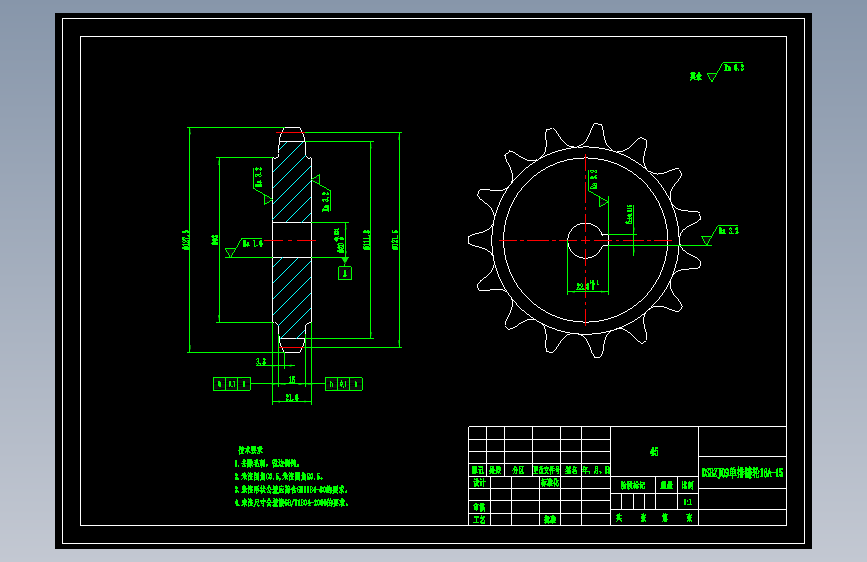
Task: Select the Ø111.8 diameter dimension
Action: (367, 240)
